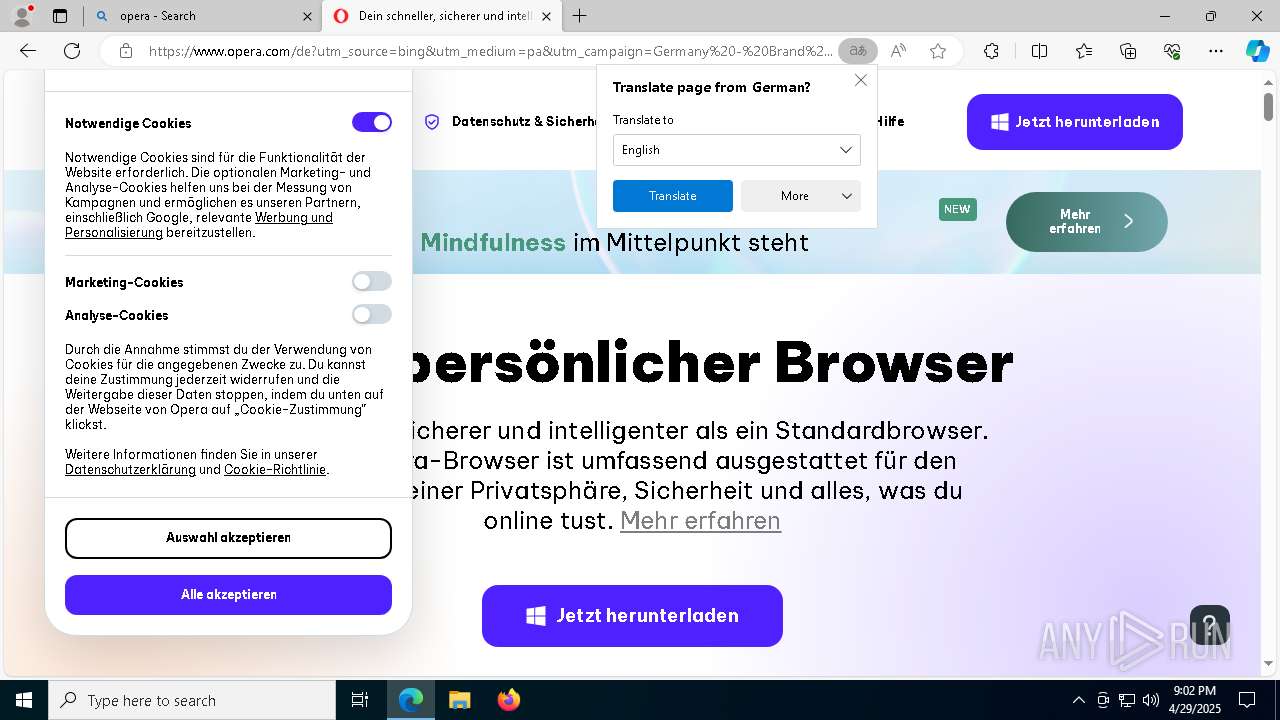Open File Explorer from taskbar

click(459, 700)
